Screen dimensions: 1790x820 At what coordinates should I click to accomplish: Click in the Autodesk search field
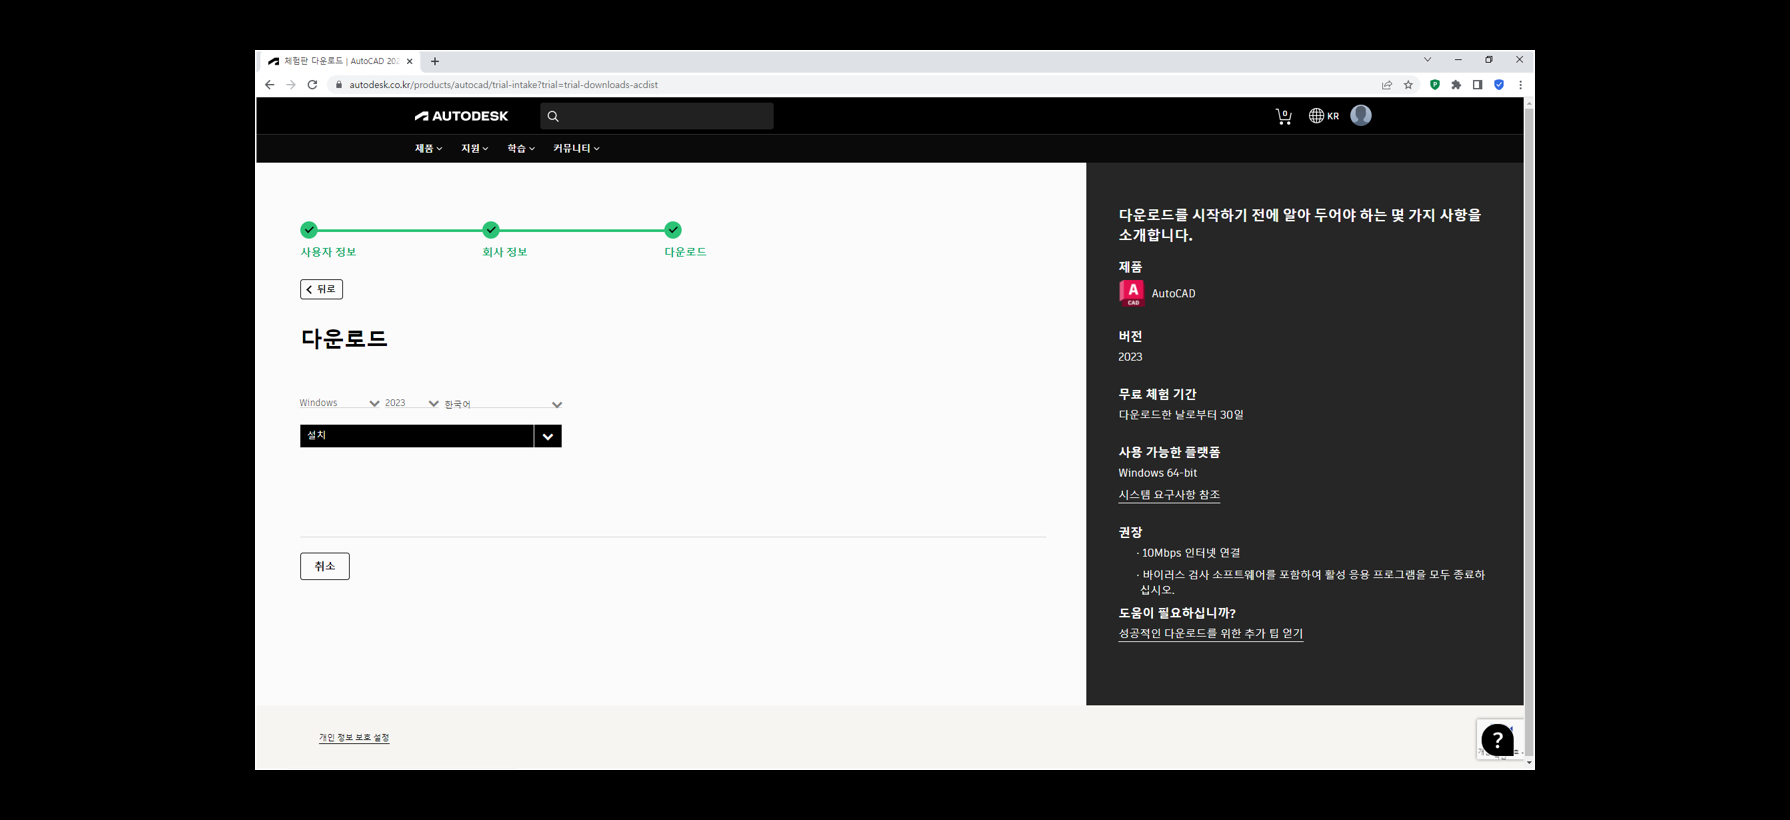657,116
